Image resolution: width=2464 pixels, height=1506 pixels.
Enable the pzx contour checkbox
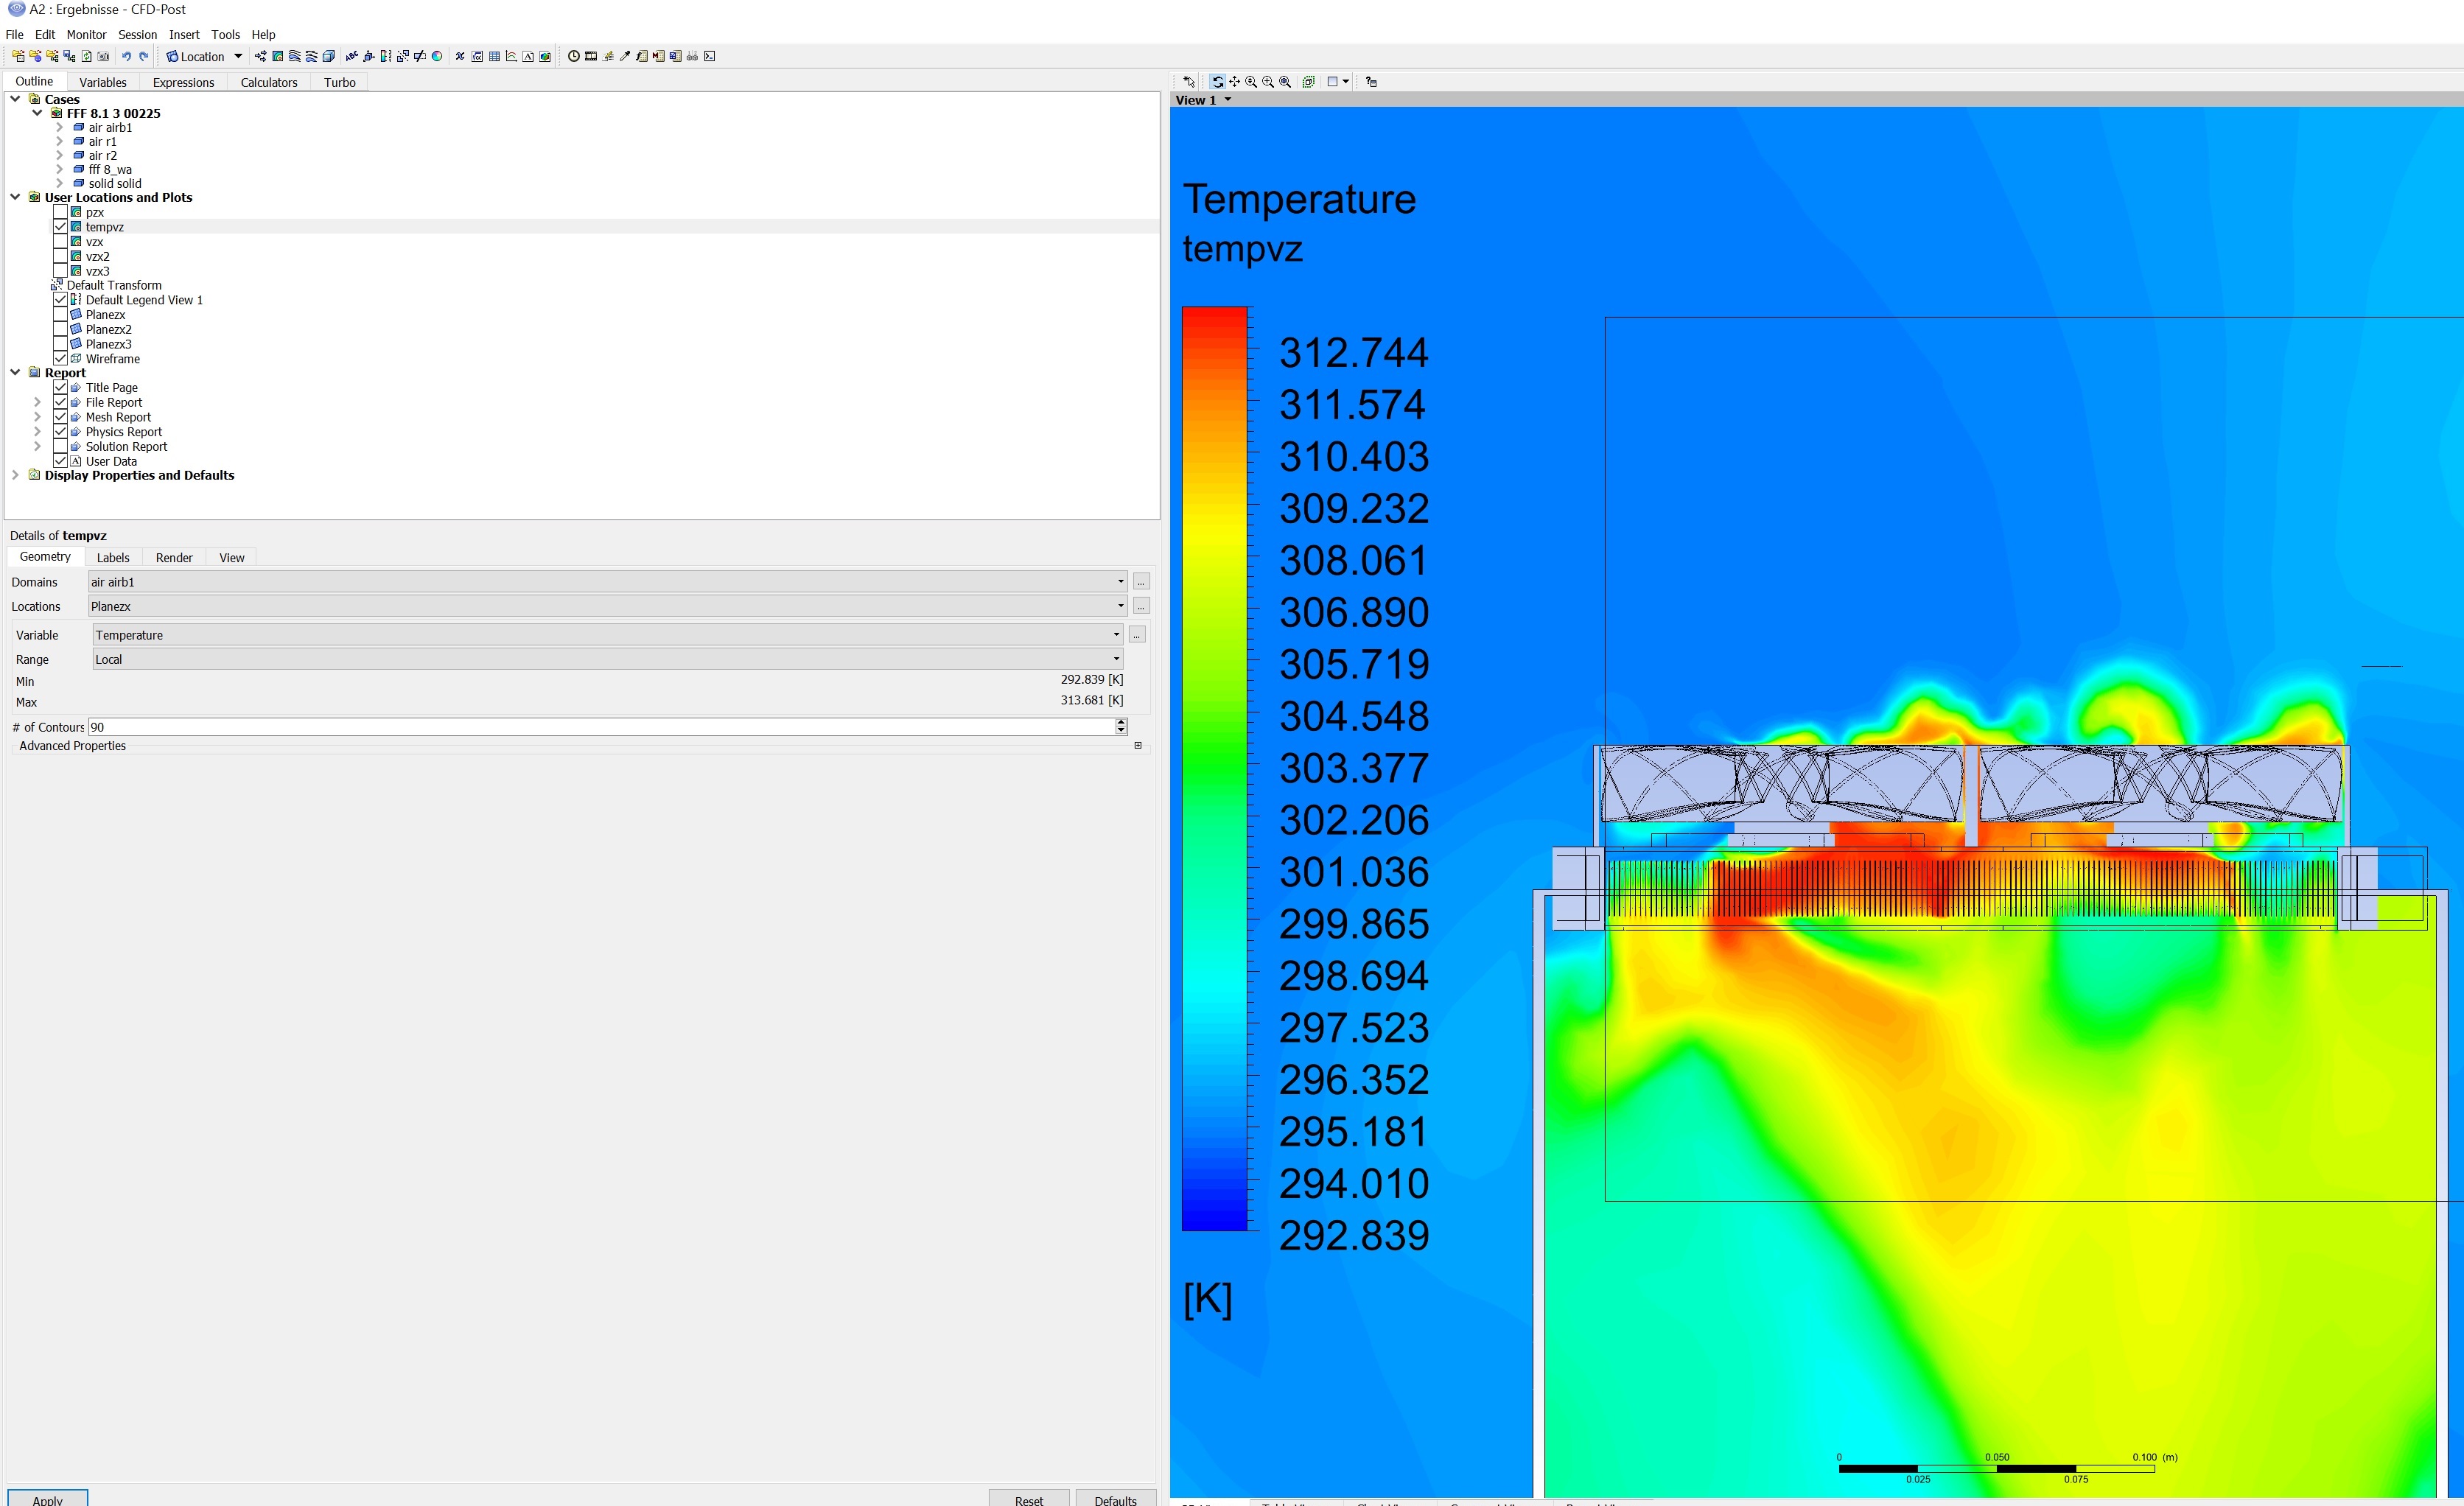(60, 212)
